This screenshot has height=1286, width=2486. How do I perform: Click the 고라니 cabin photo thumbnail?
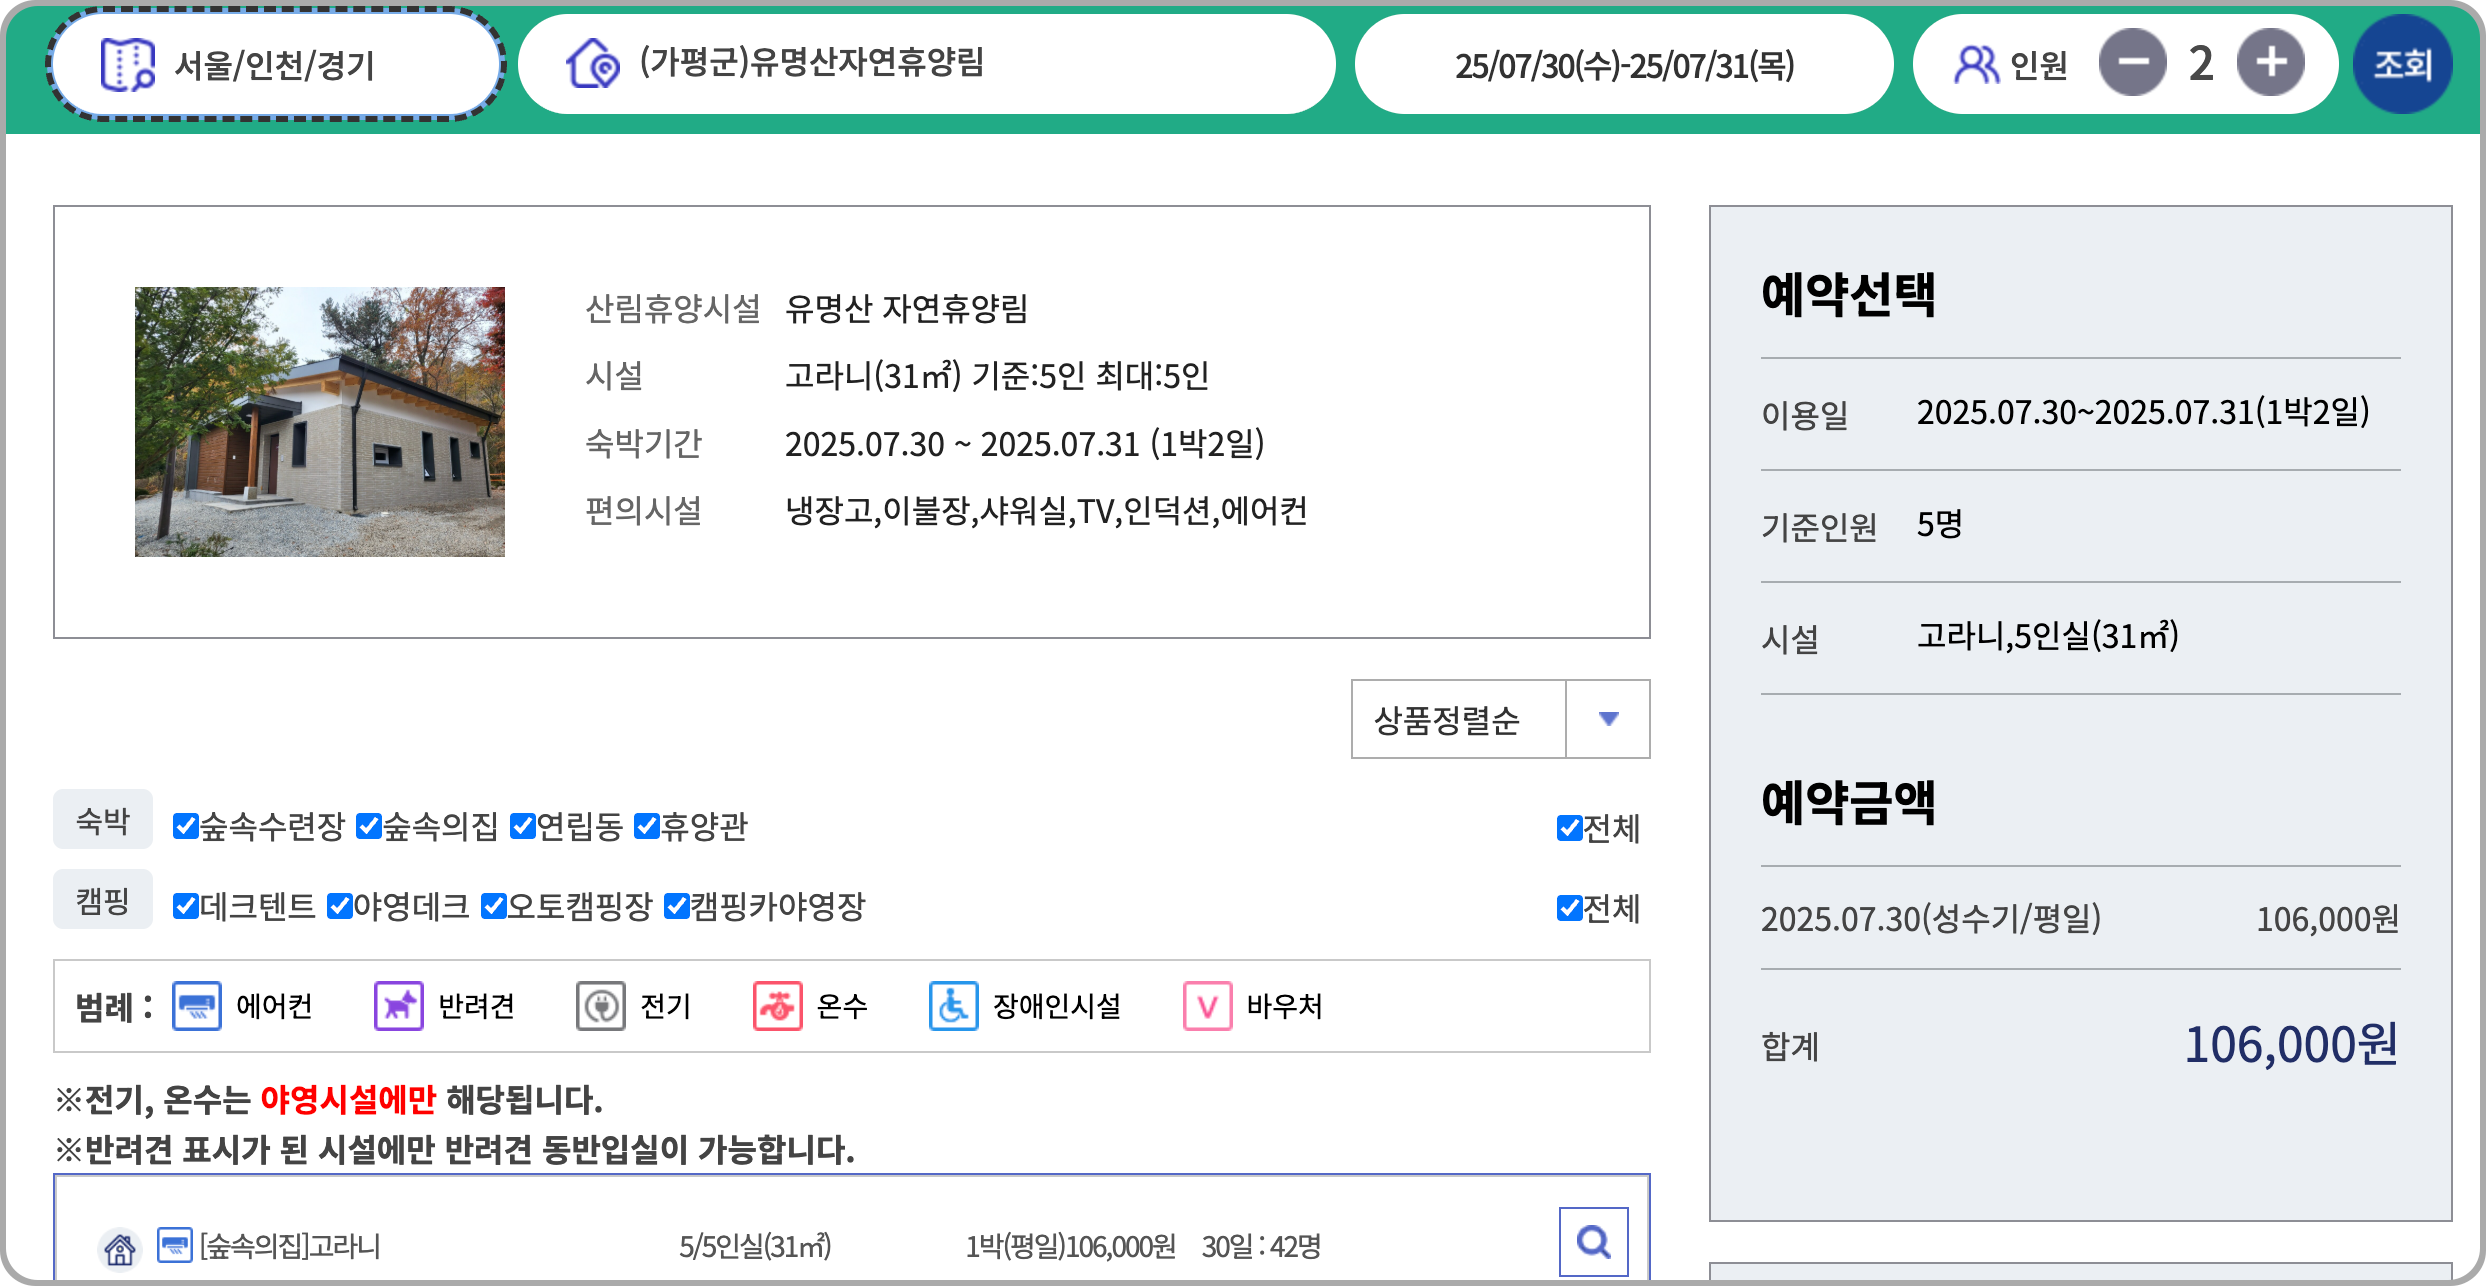(x=320, y=422)
